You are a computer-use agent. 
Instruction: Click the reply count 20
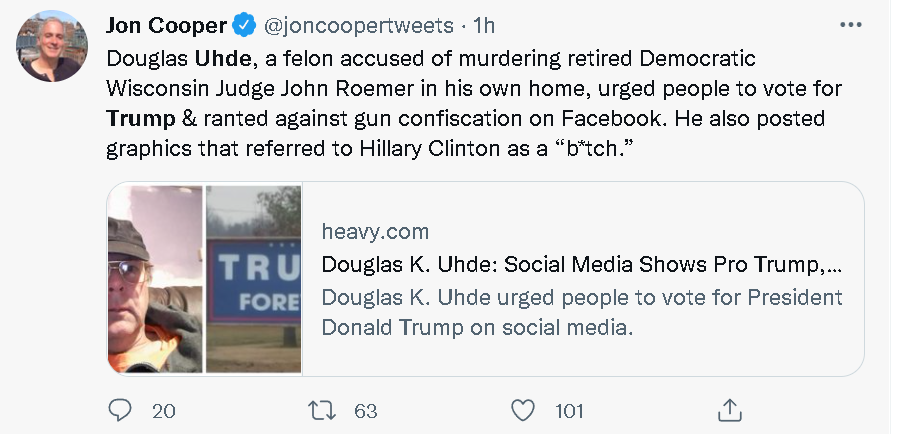coord(163,410)
